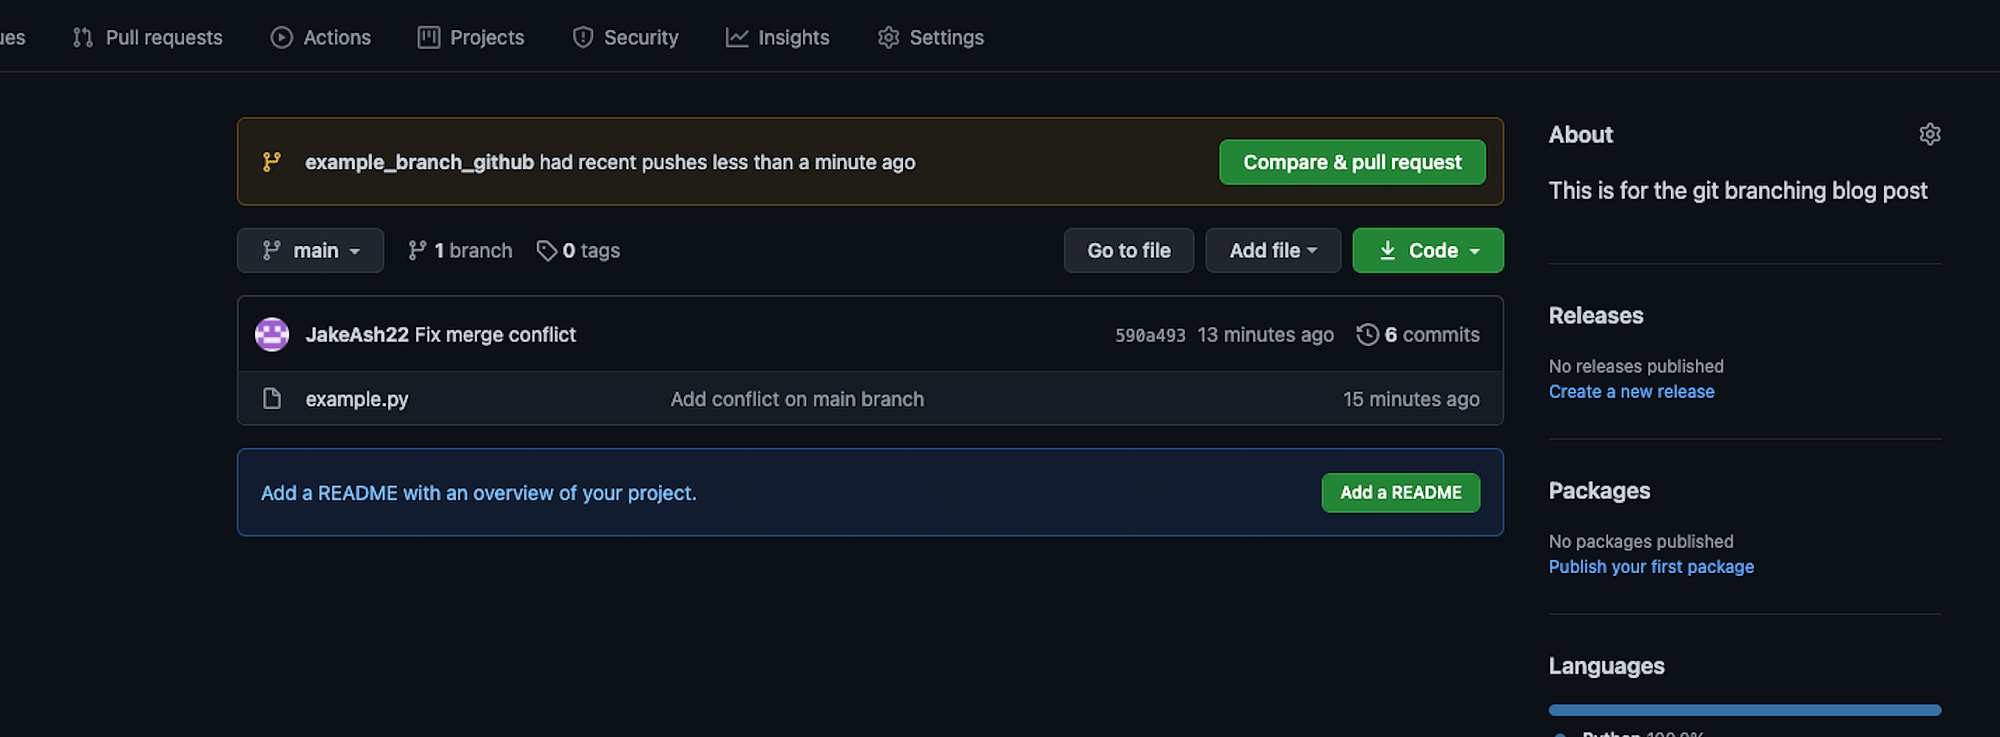
Task: Click the 13 minutes ago timestamp
Action: [x=1266, y=335]
